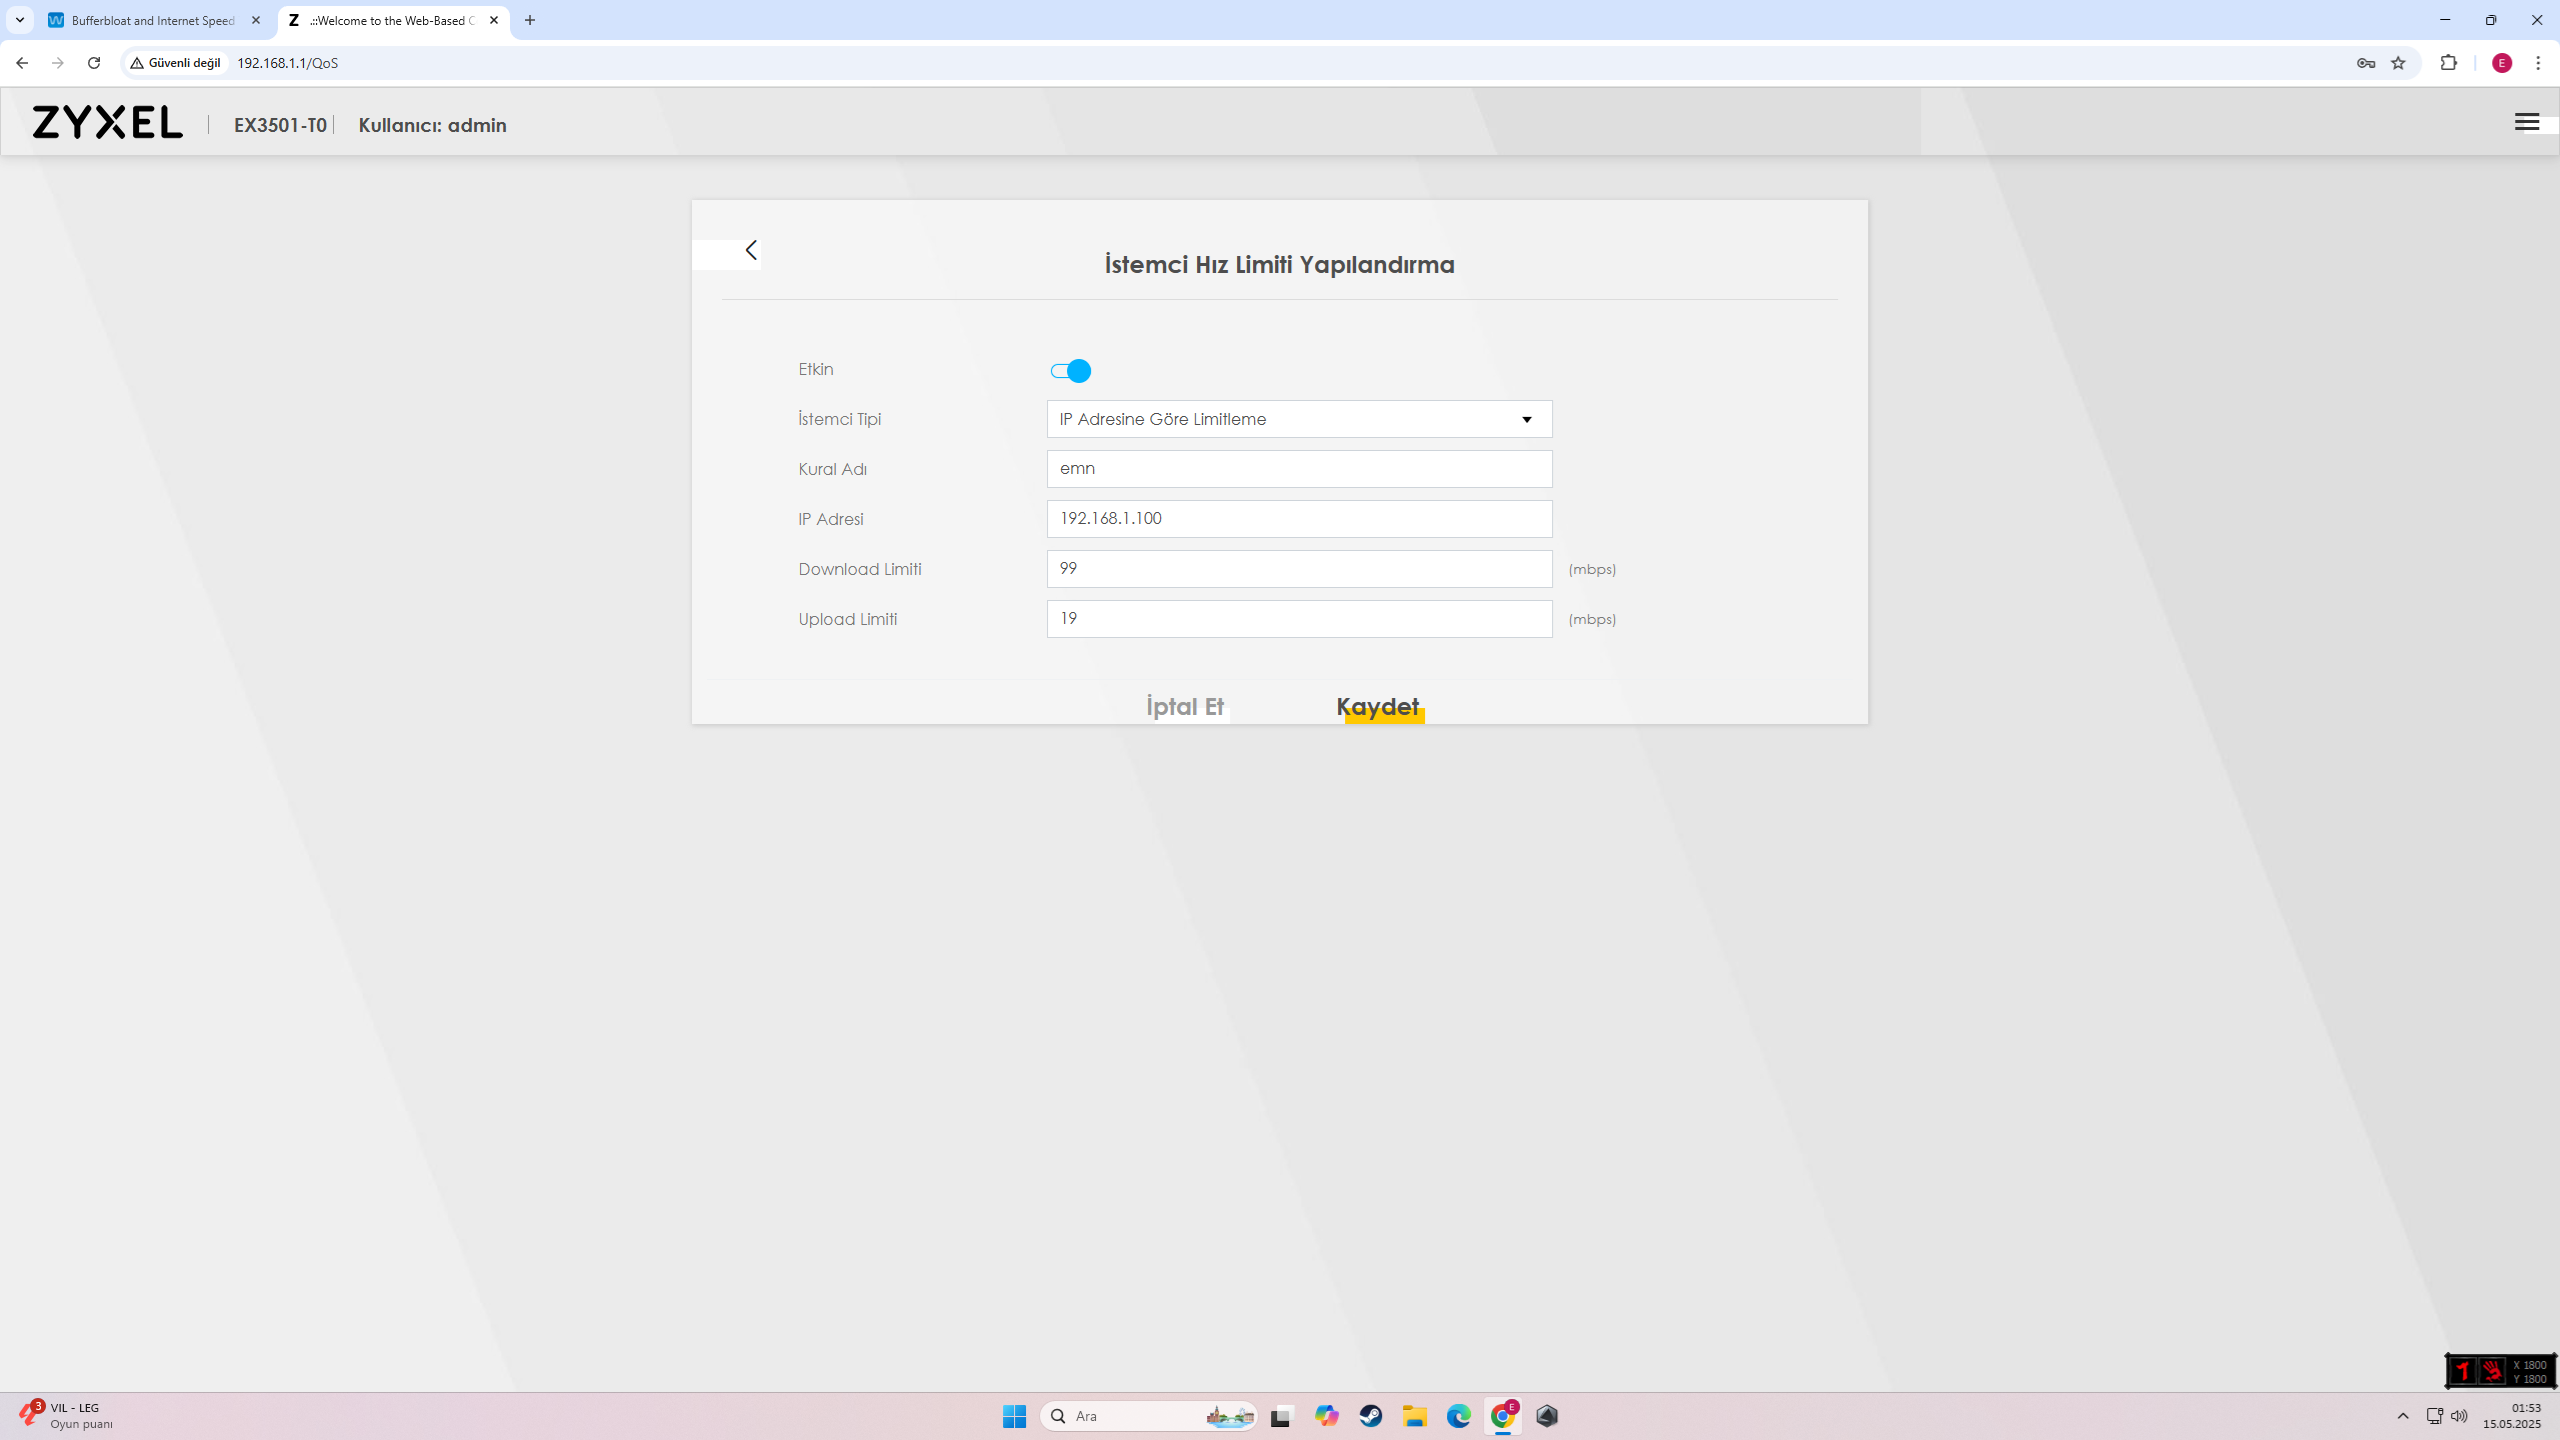
Task: Close the Welcome to the Web-Based tab
Action: click(x=494, y=20)
